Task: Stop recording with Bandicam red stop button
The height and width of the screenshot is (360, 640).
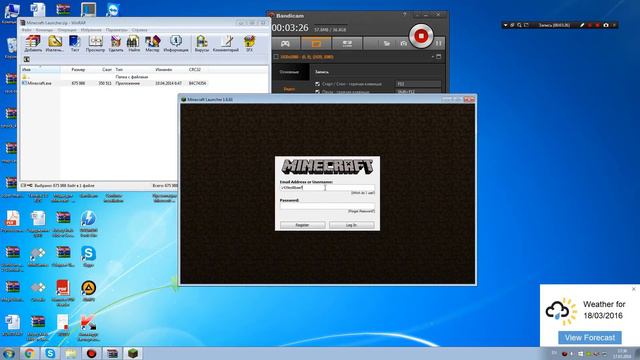Action: (421, 36)
